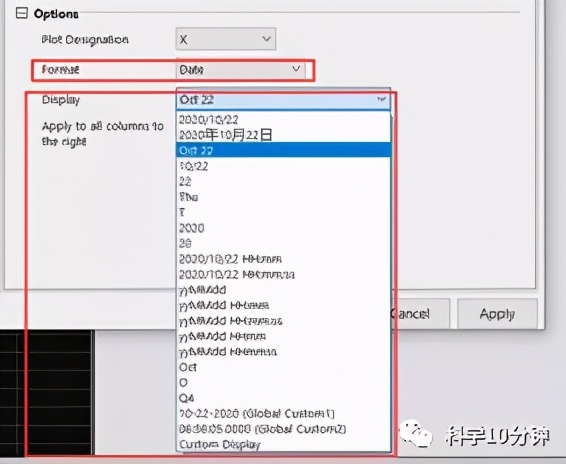This screenshot has width=566, height=464.
Task: Collapse the Options section minus box
Action: (x=22, y=13)
